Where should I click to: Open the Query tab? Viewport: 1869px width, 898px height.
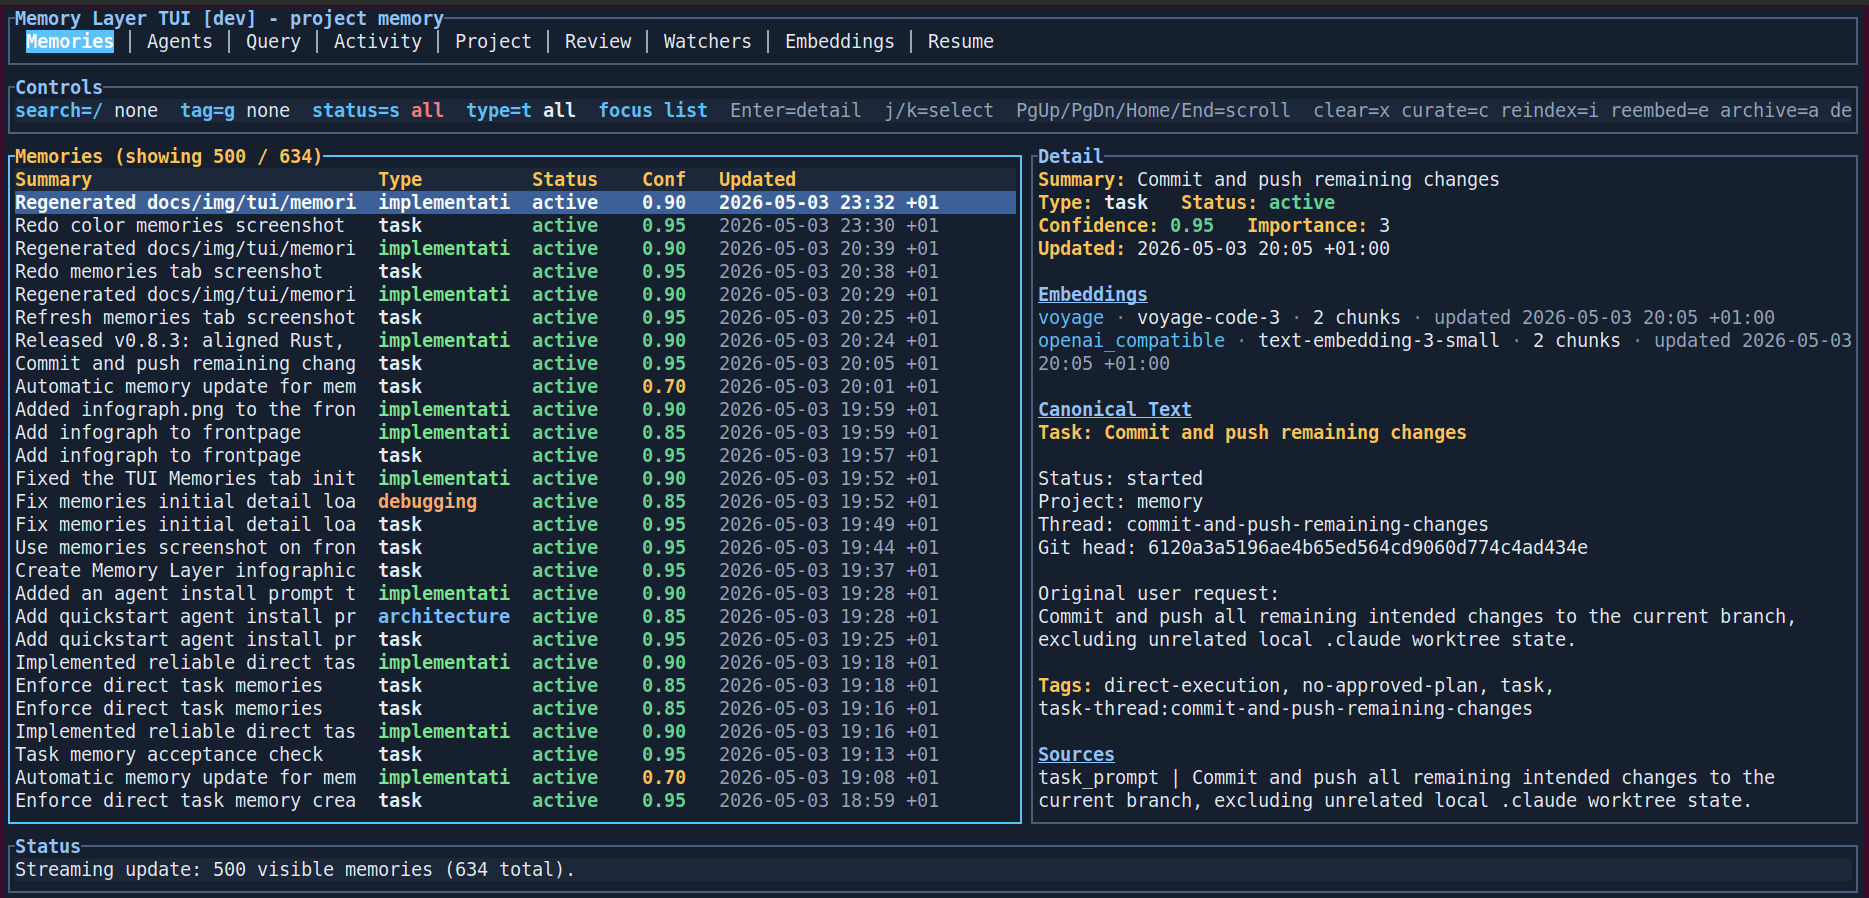pos(273,41)
